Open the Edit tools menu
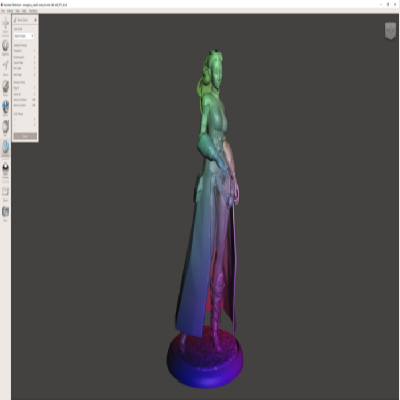This screenshot has height=400, width=400. (5, 128)
